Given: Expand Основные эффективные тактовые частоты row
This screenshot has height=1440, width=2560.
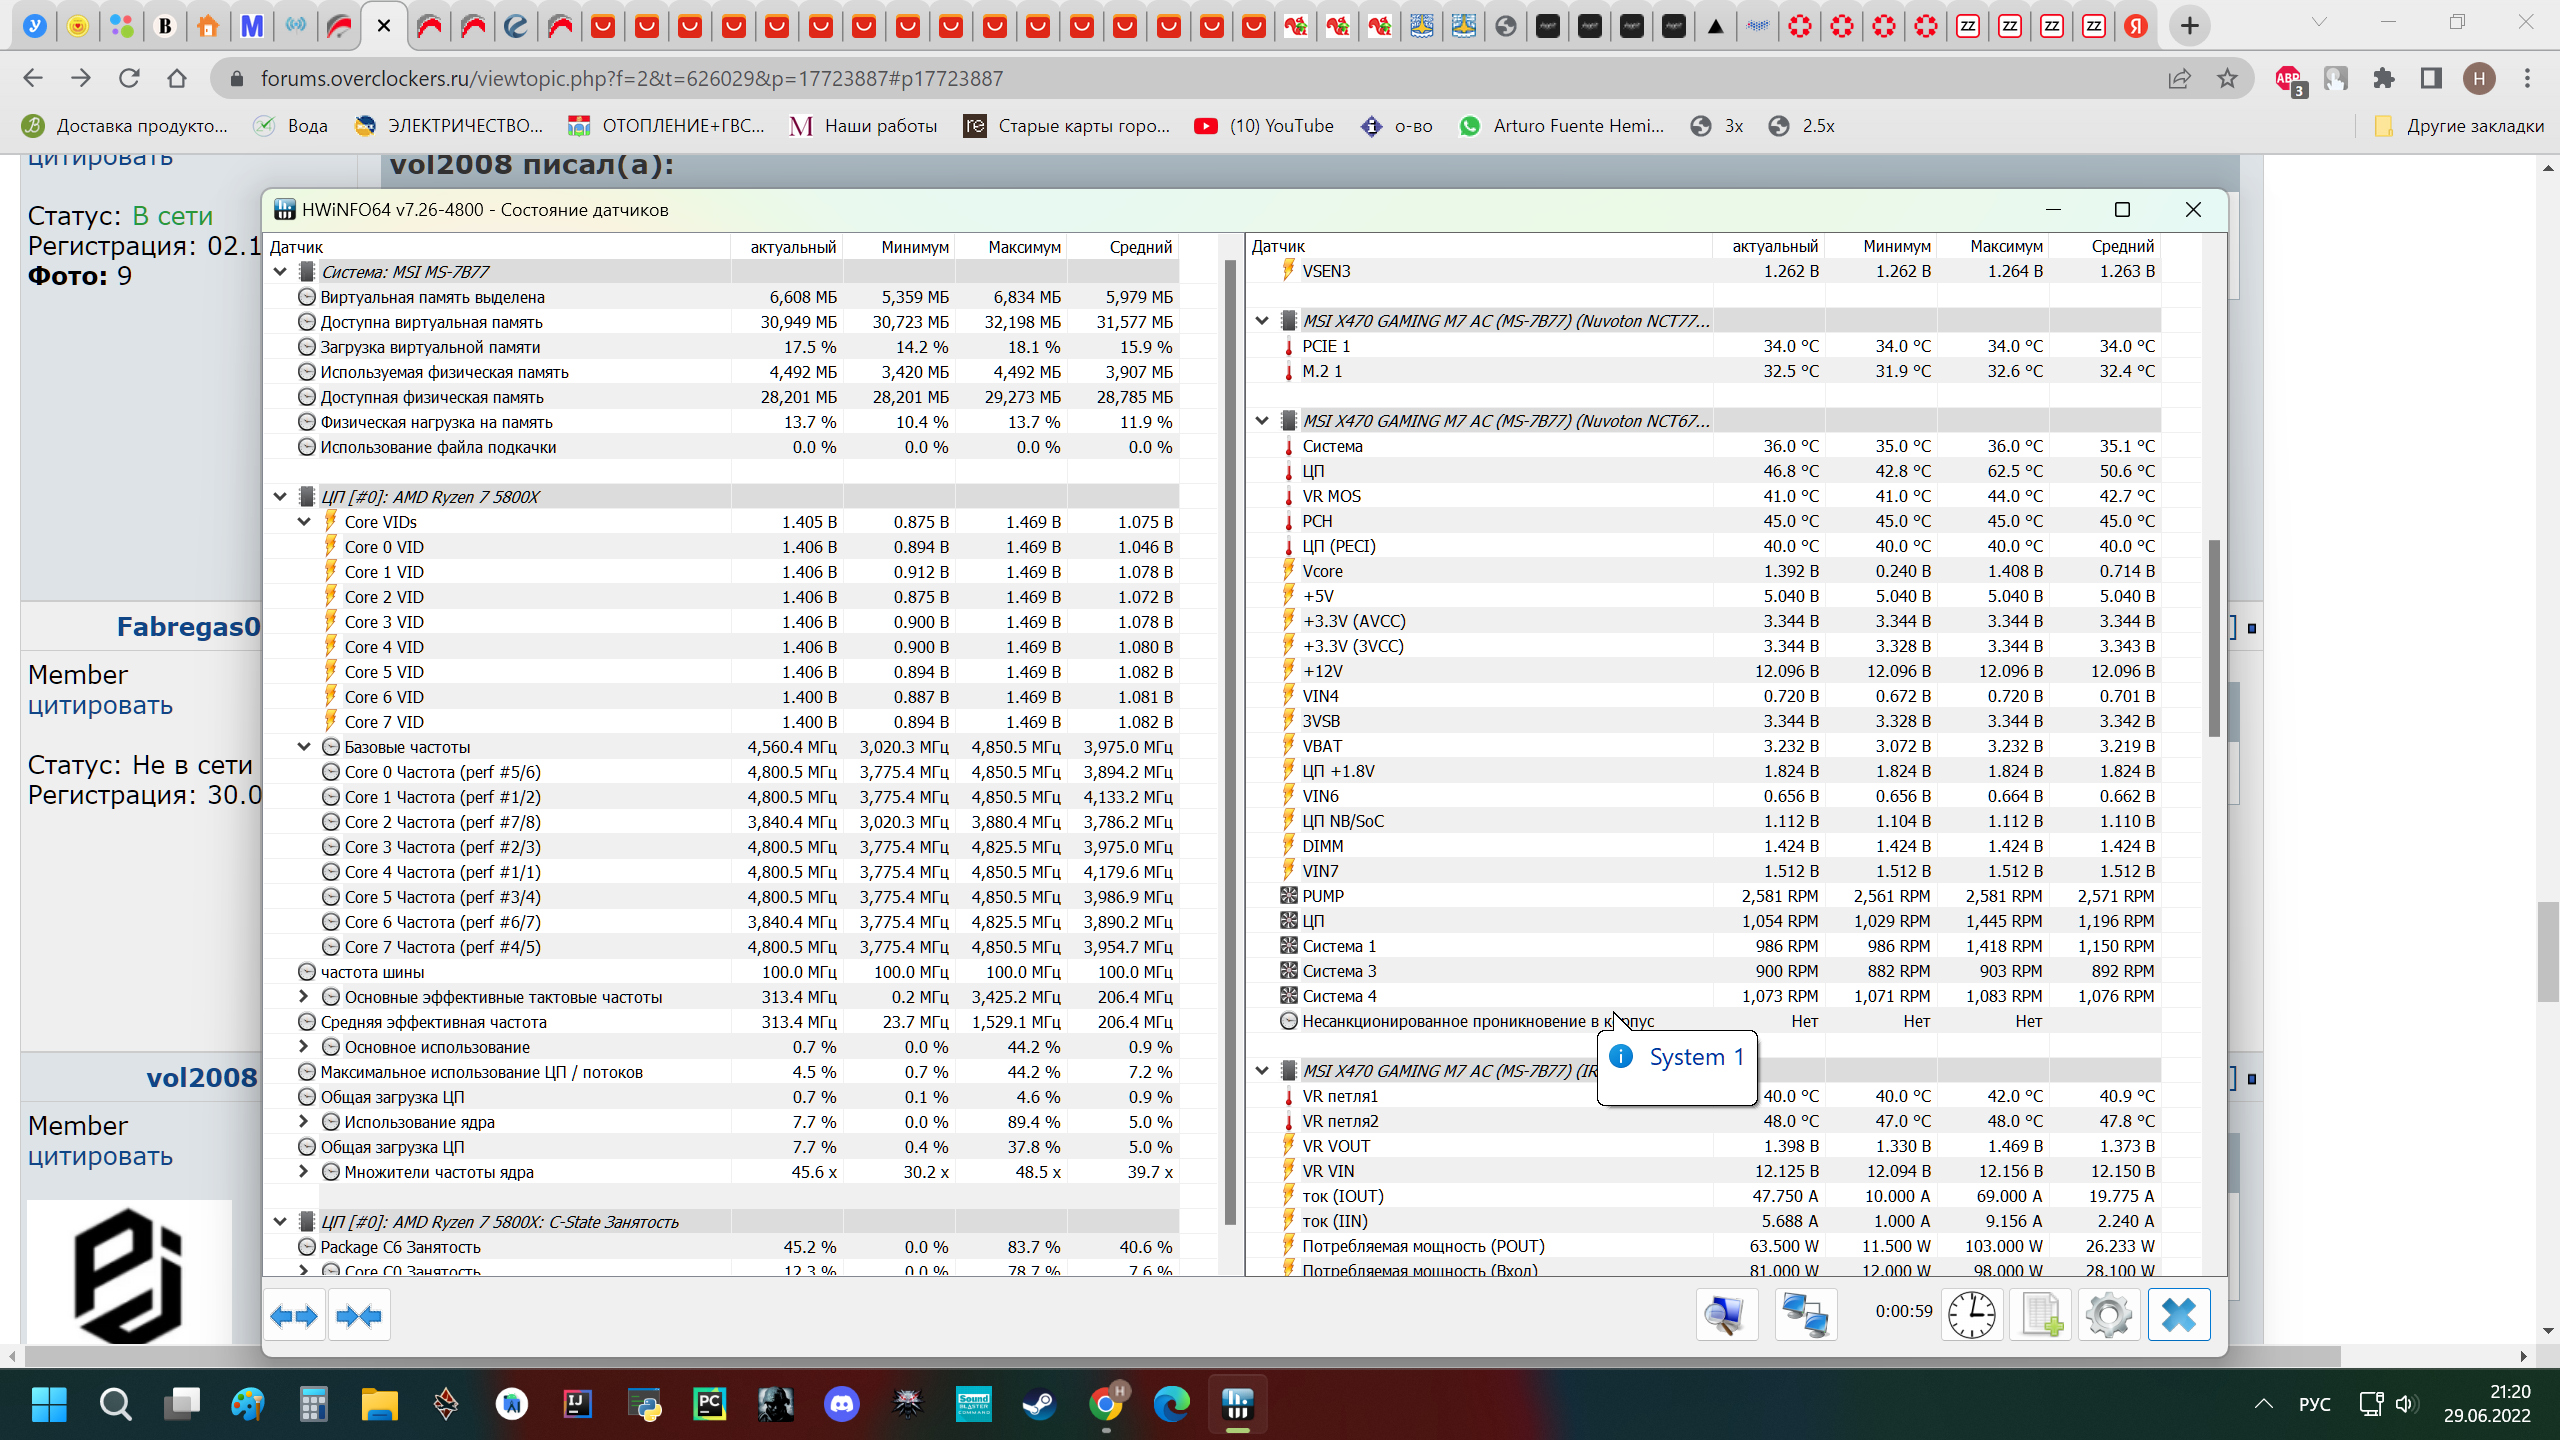Looking at the screenshot, I should [304, 997].
